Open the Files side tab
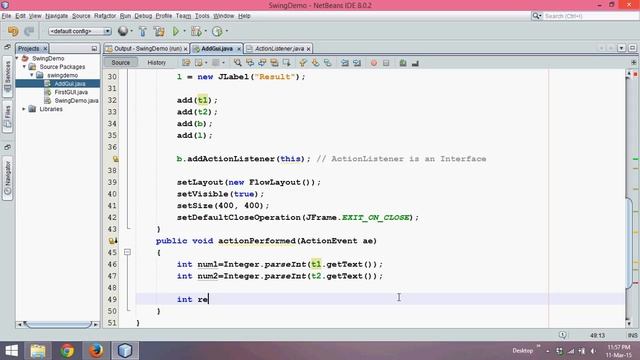 pos(7,116)
